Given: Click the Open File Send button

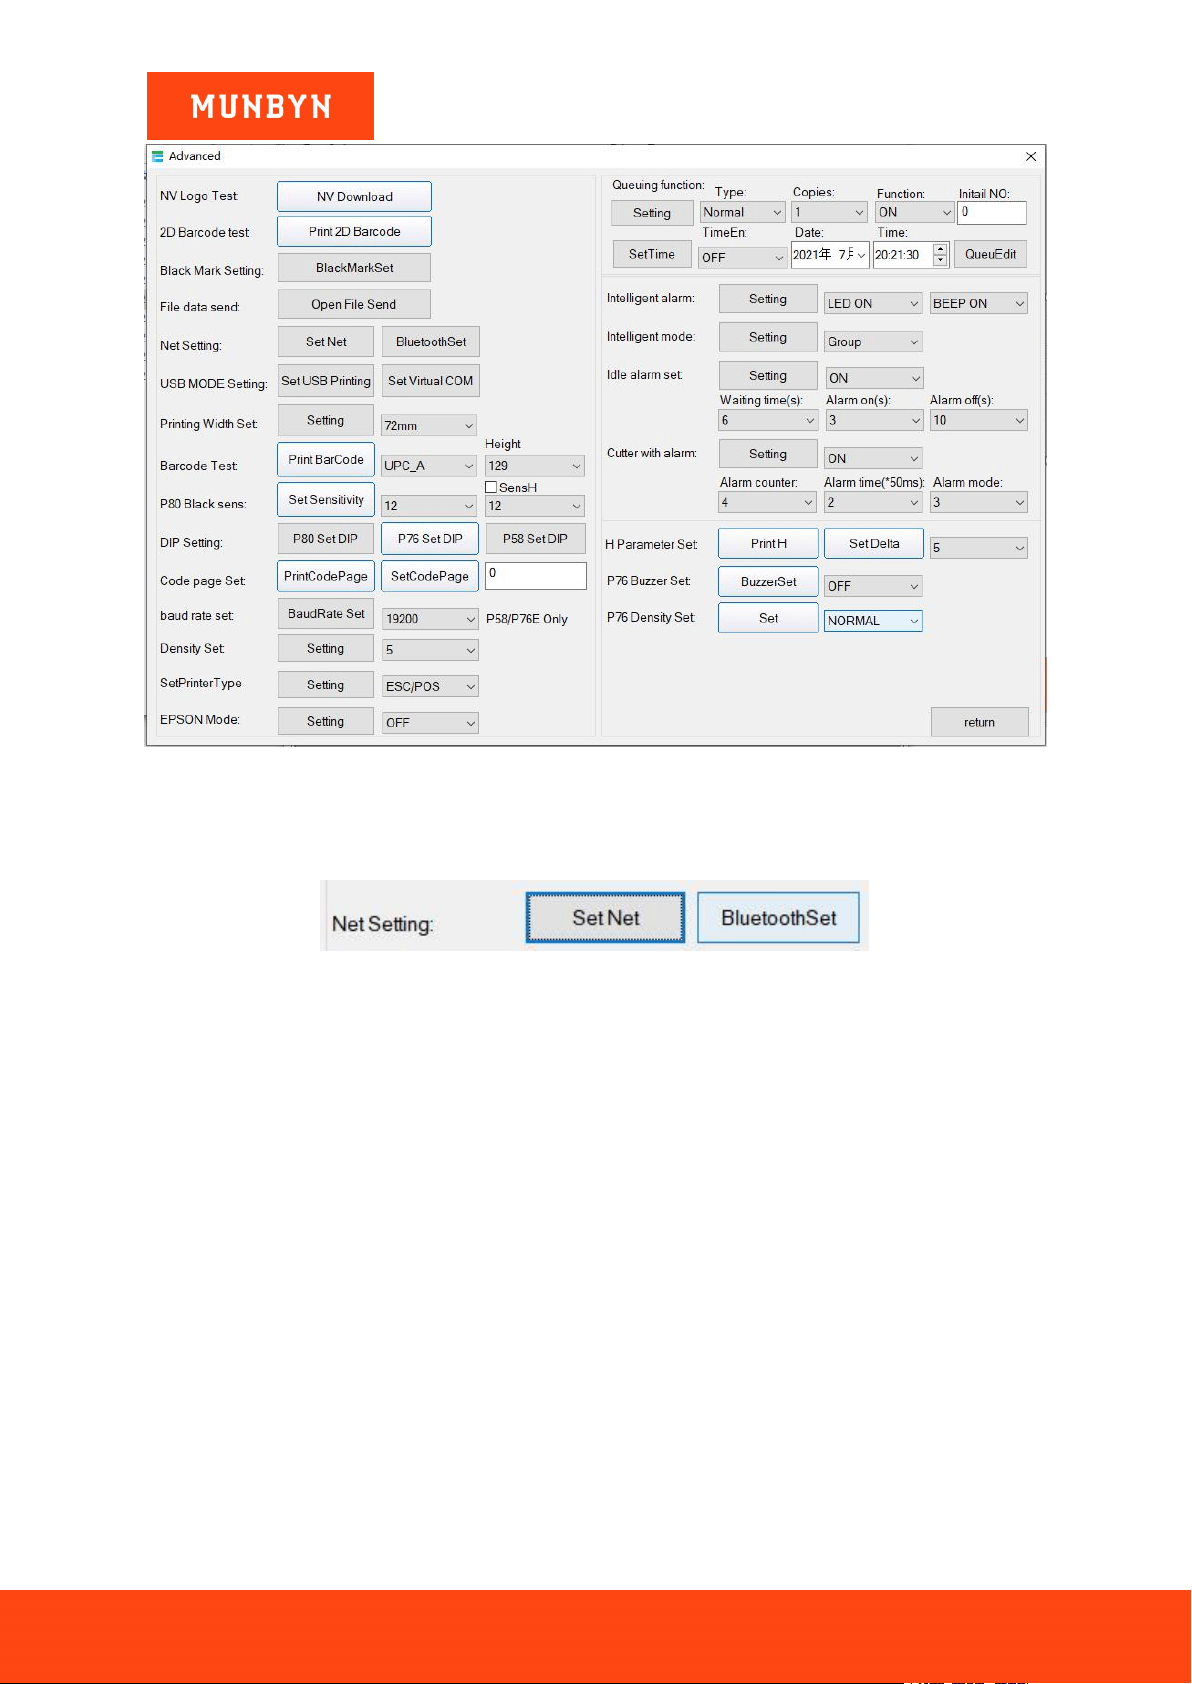Looking at the screenshot, I should pos(354,304).
